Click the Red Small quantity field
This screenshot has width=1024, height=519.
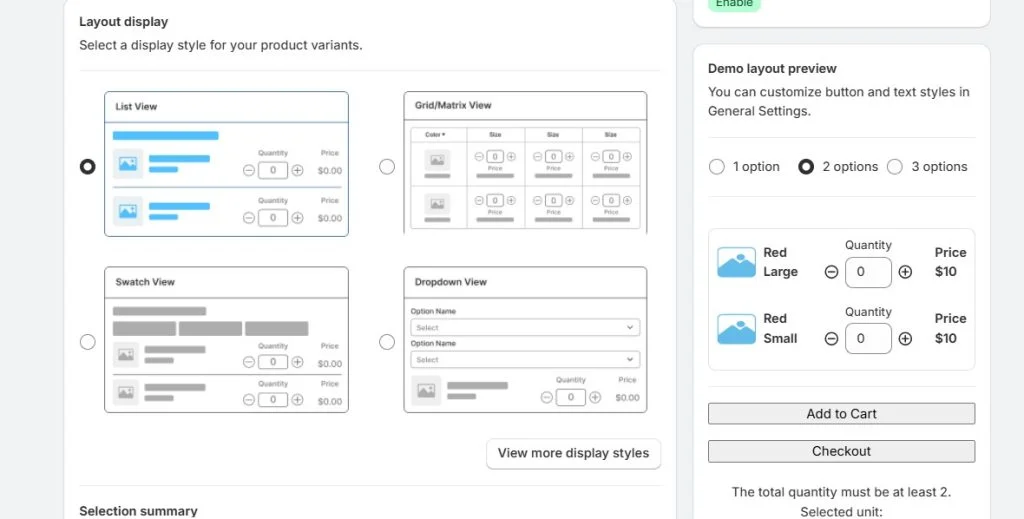point(868,338)
